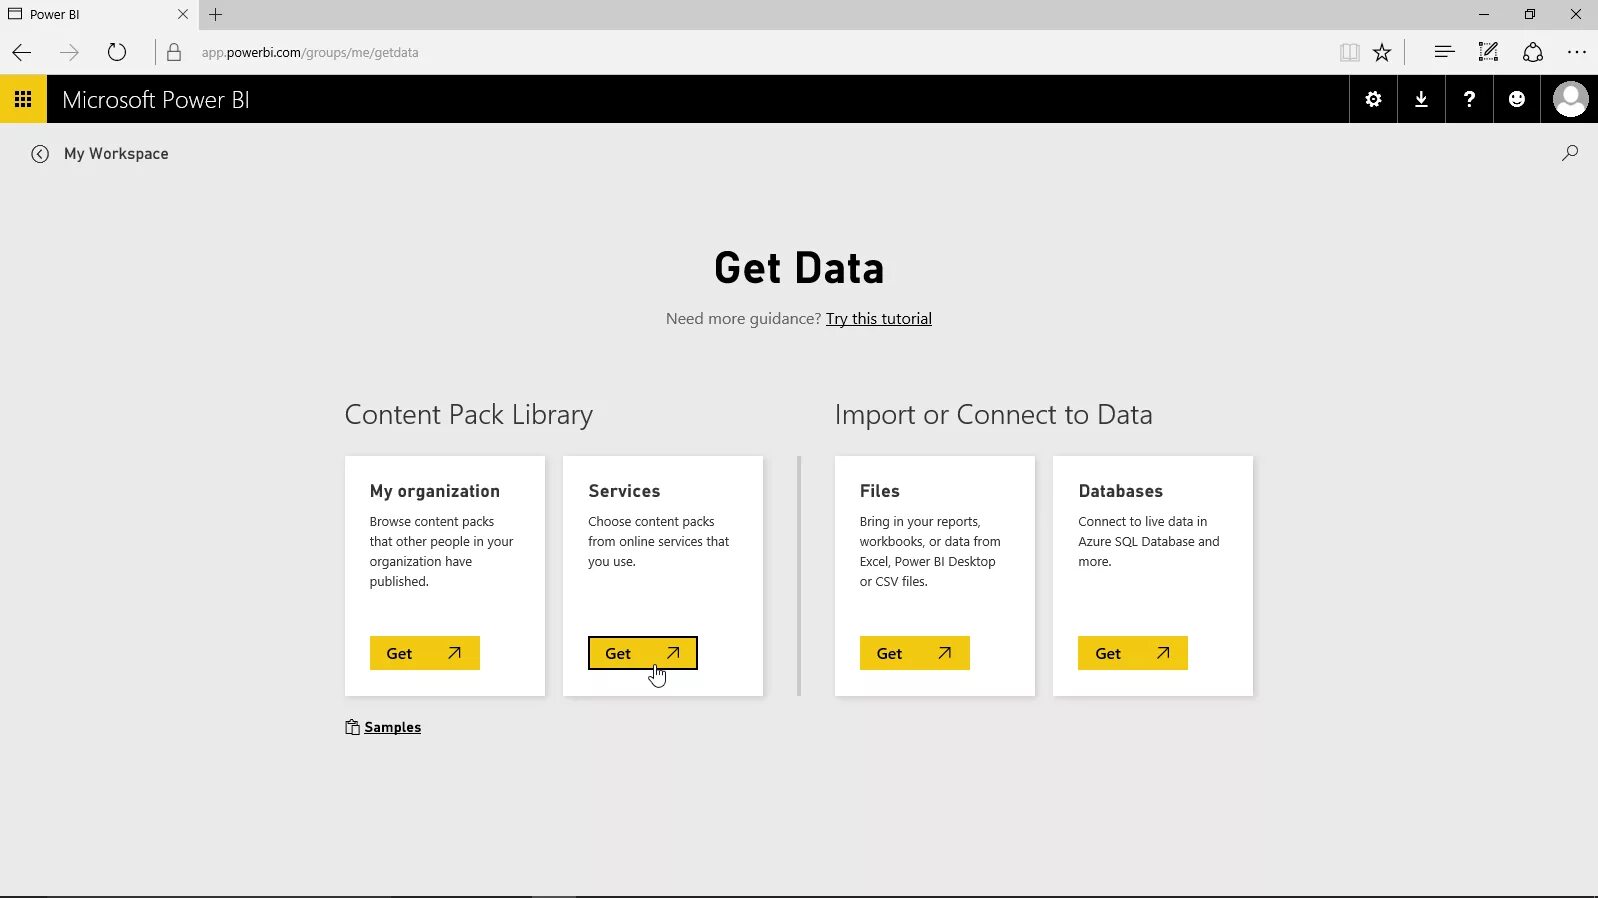Click the Content Pack Library heading

click(469, 414)
